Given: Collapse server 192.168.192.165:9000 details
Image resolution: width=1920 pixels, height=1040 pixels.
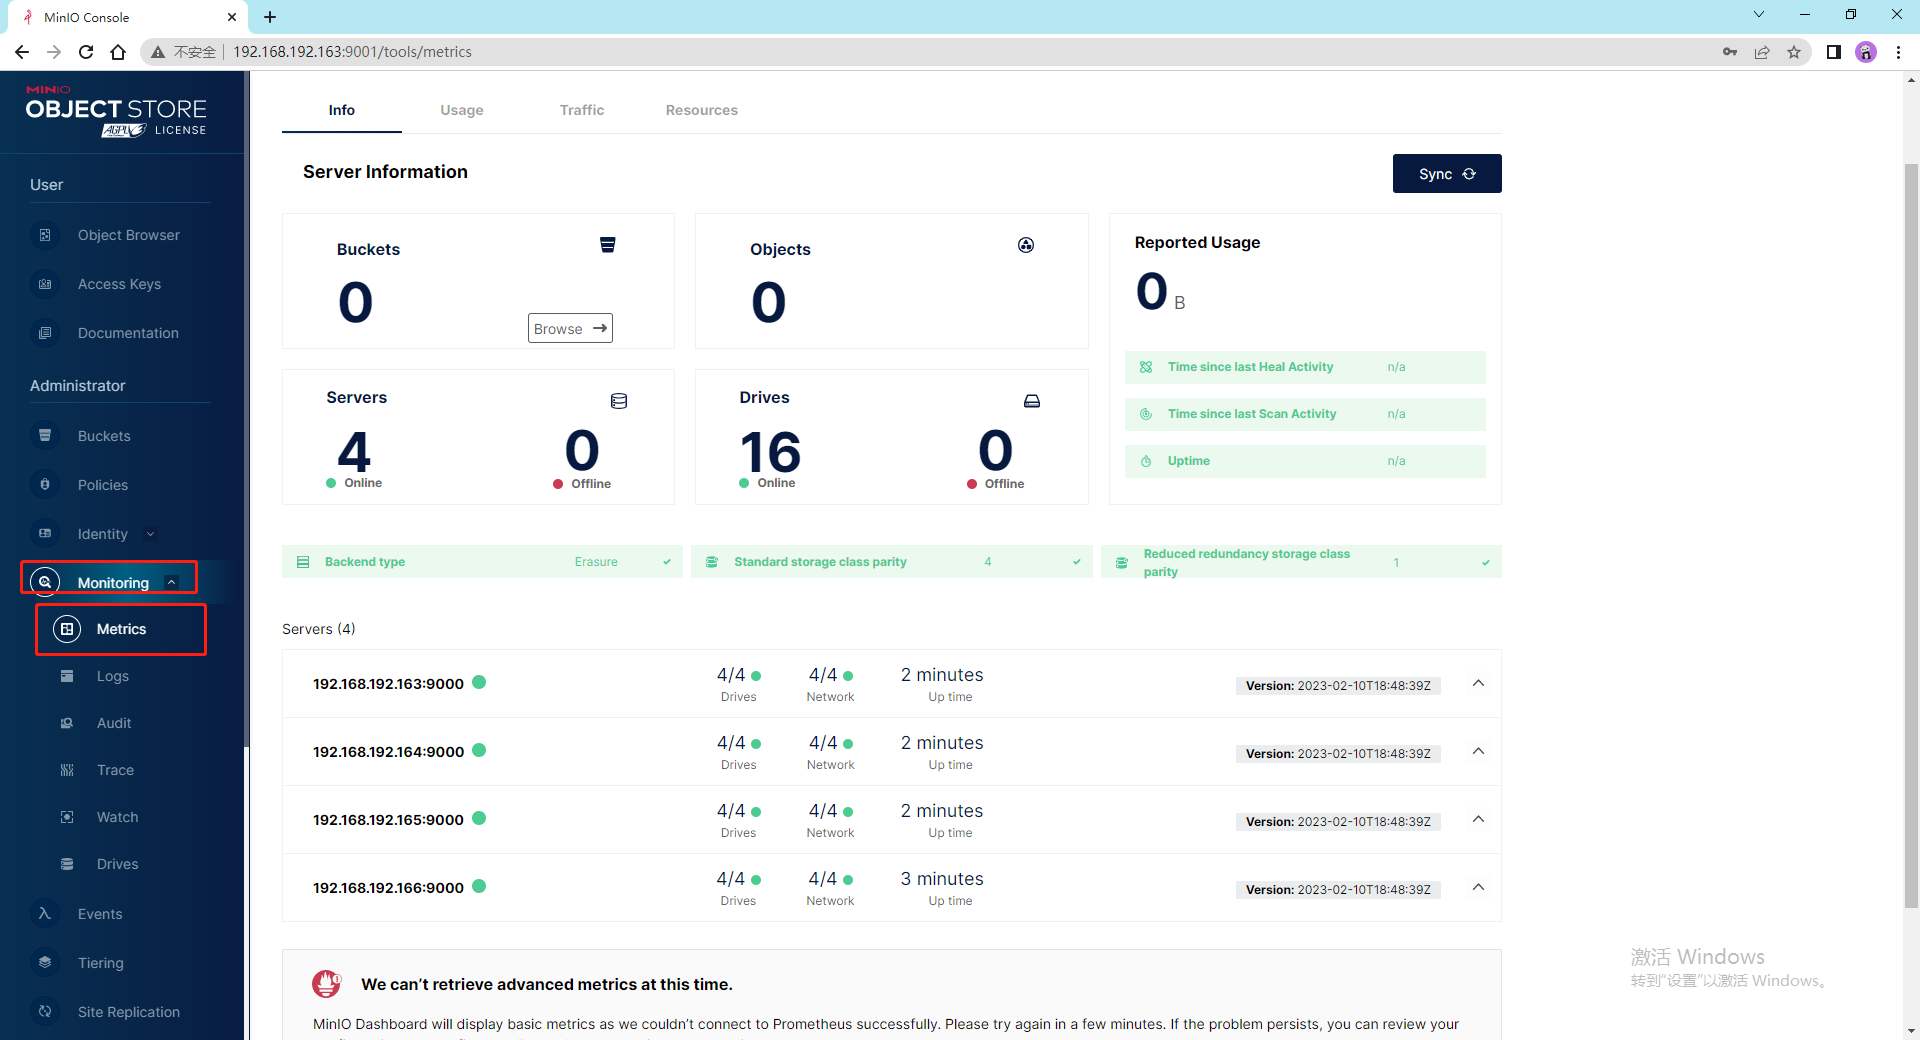Looking at the screenshot, I should point(1478,819).
